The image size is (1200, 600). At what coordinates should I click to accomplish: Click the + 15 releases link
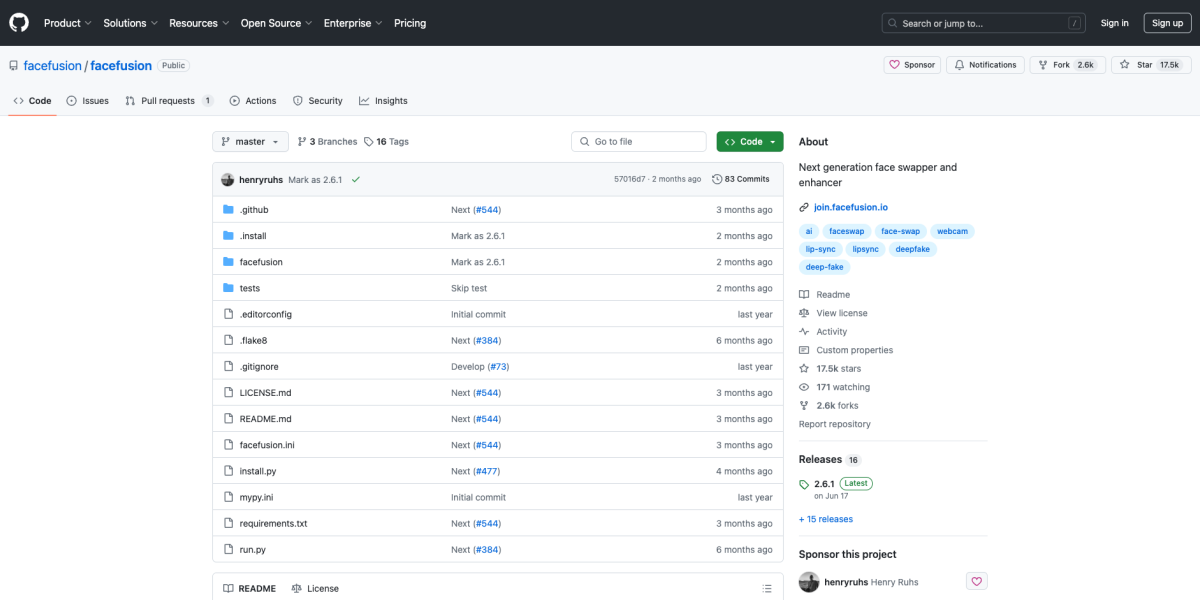tap(825, 519)
